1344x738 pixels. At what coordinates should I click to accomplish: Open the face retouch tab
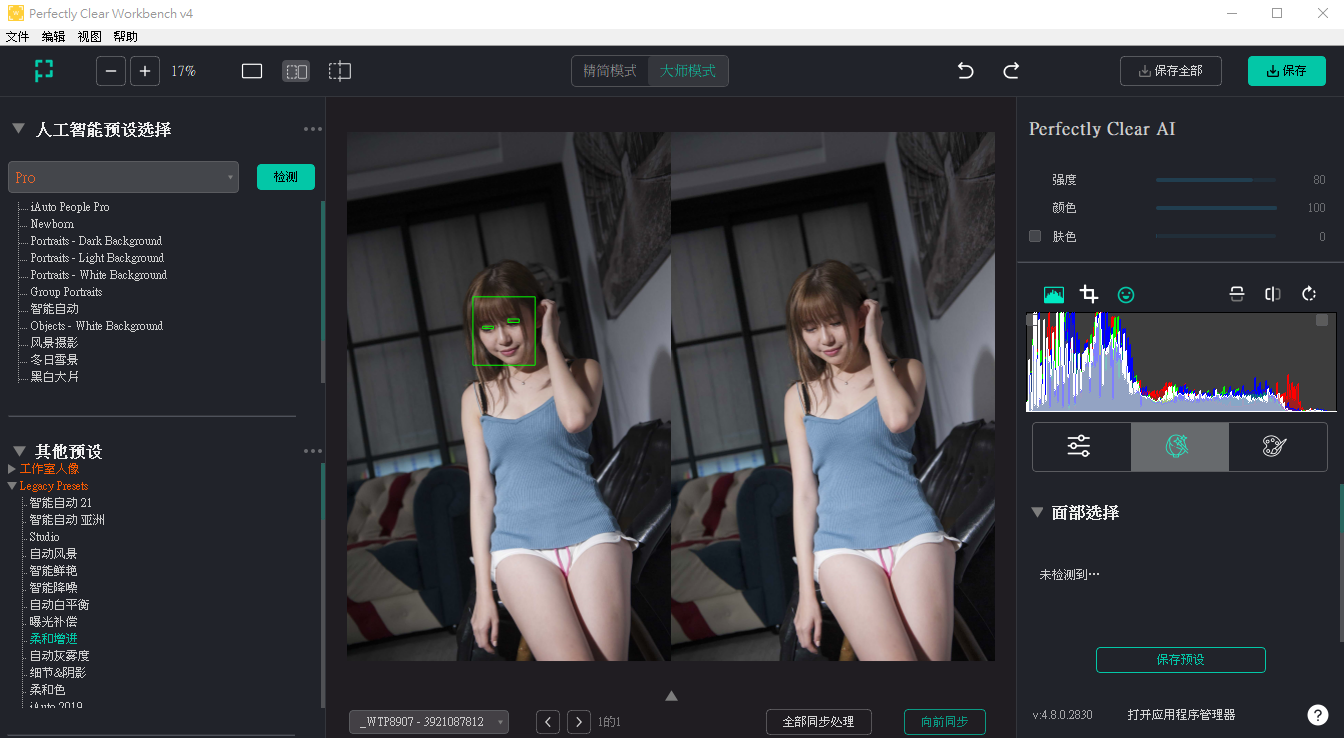point(1180,446)
